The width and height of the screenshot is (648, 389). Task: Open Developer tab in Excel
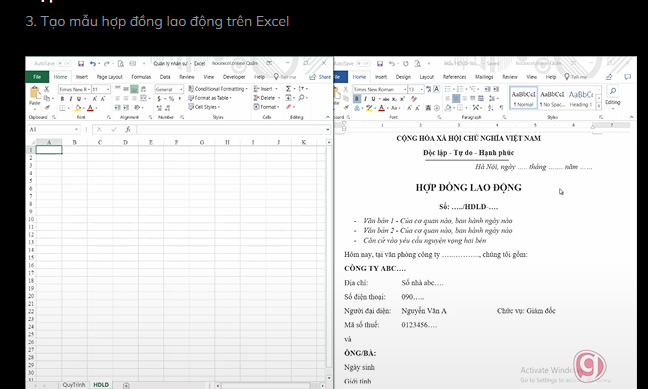234,77
